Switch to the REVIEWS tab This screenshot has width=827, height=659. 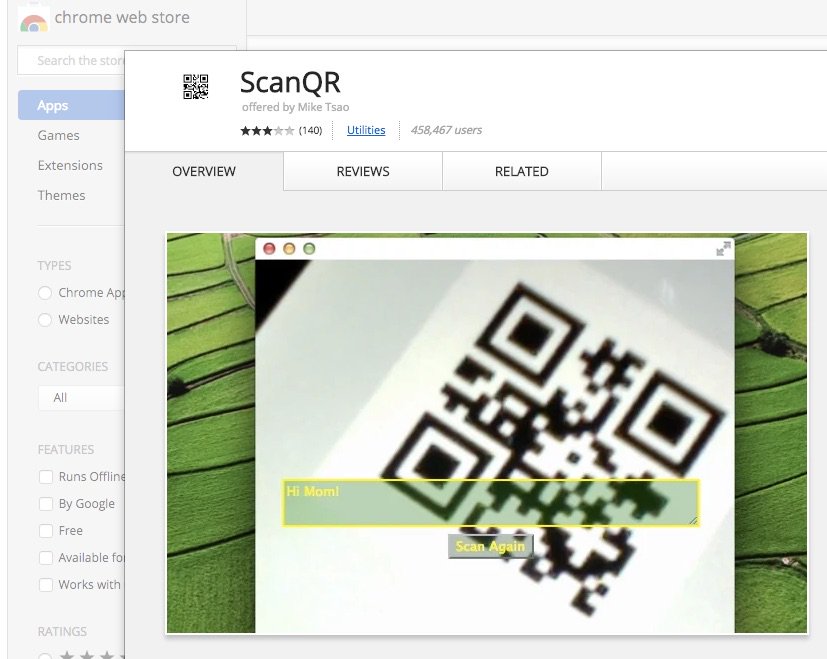[363, 171]
